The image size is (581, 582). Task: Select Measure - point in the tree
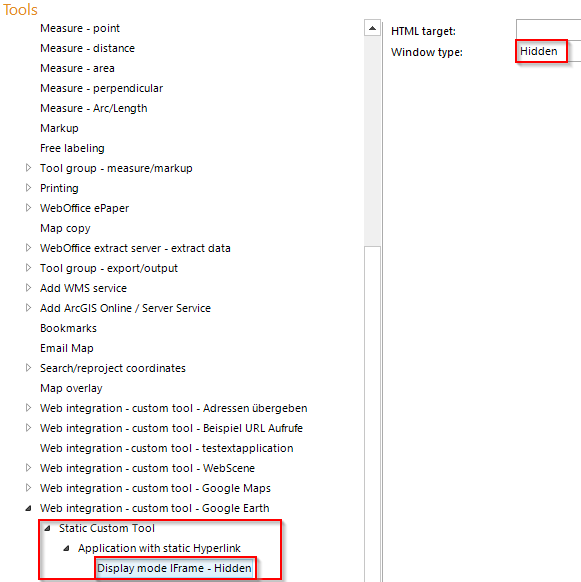click(x=80, y=28)
